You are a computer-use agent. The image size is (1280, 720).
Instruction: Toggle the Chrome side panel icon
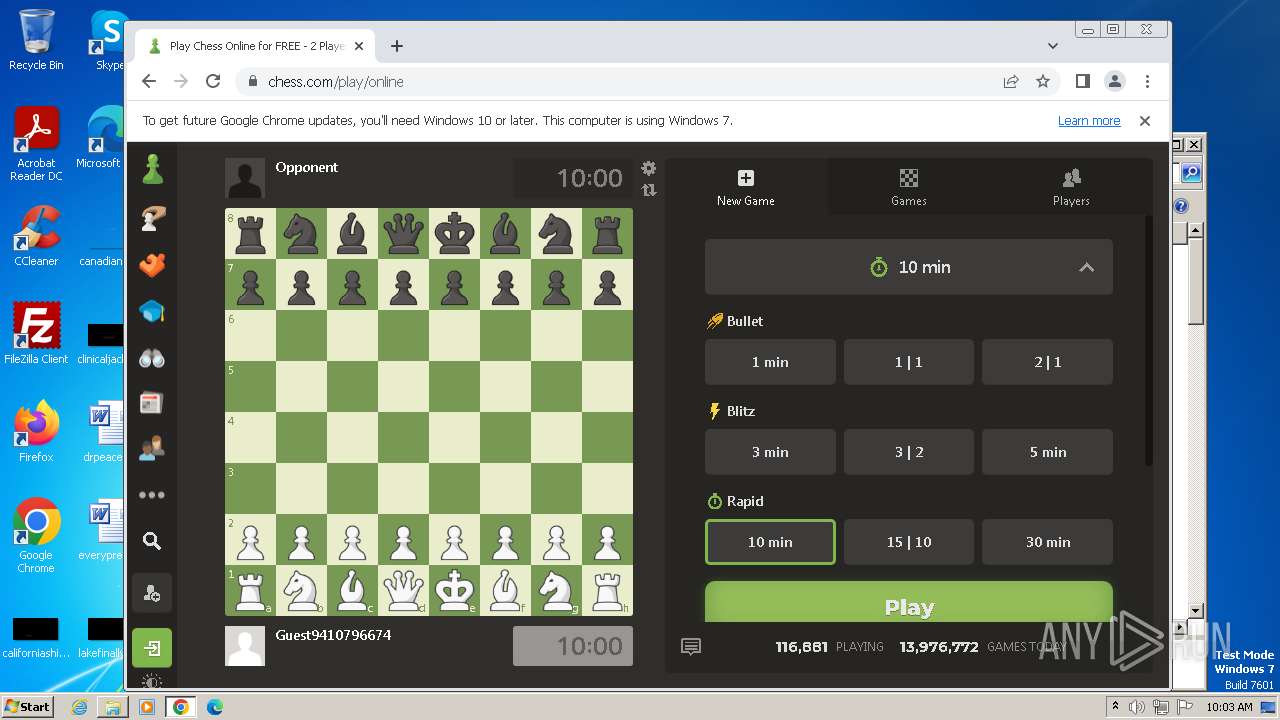pos(1083,82)
